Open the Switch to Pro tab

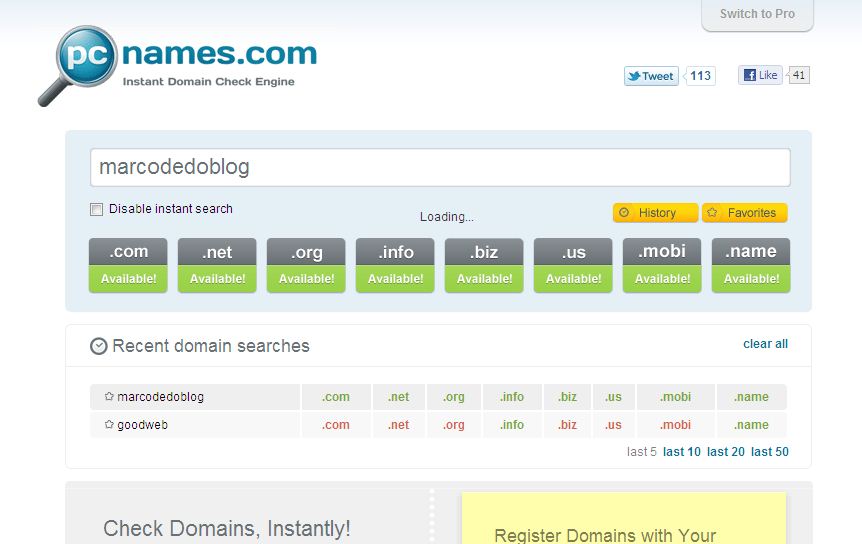click(x=758, y=15)
